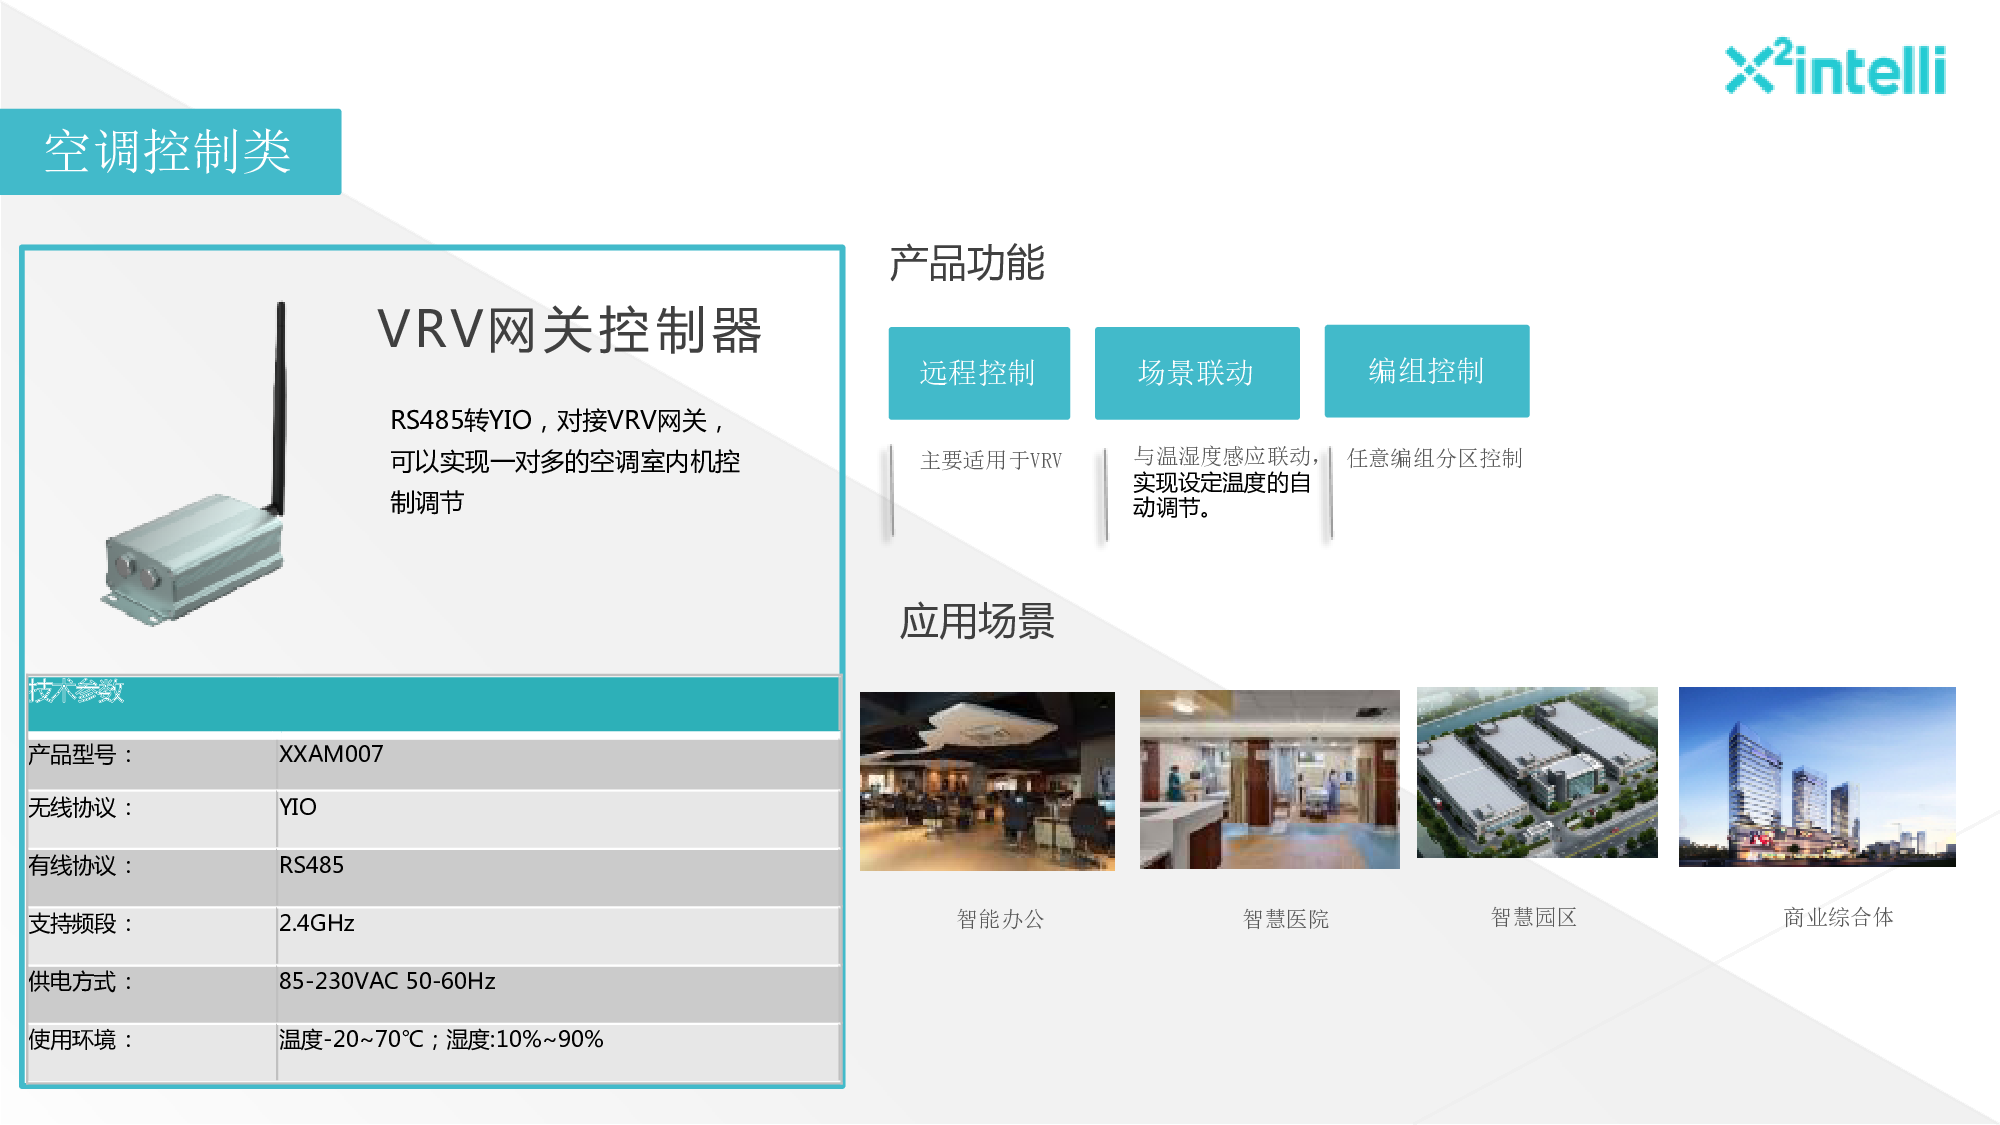
Task: Click the VRV网关控制器 title
Action: point(570,330)
